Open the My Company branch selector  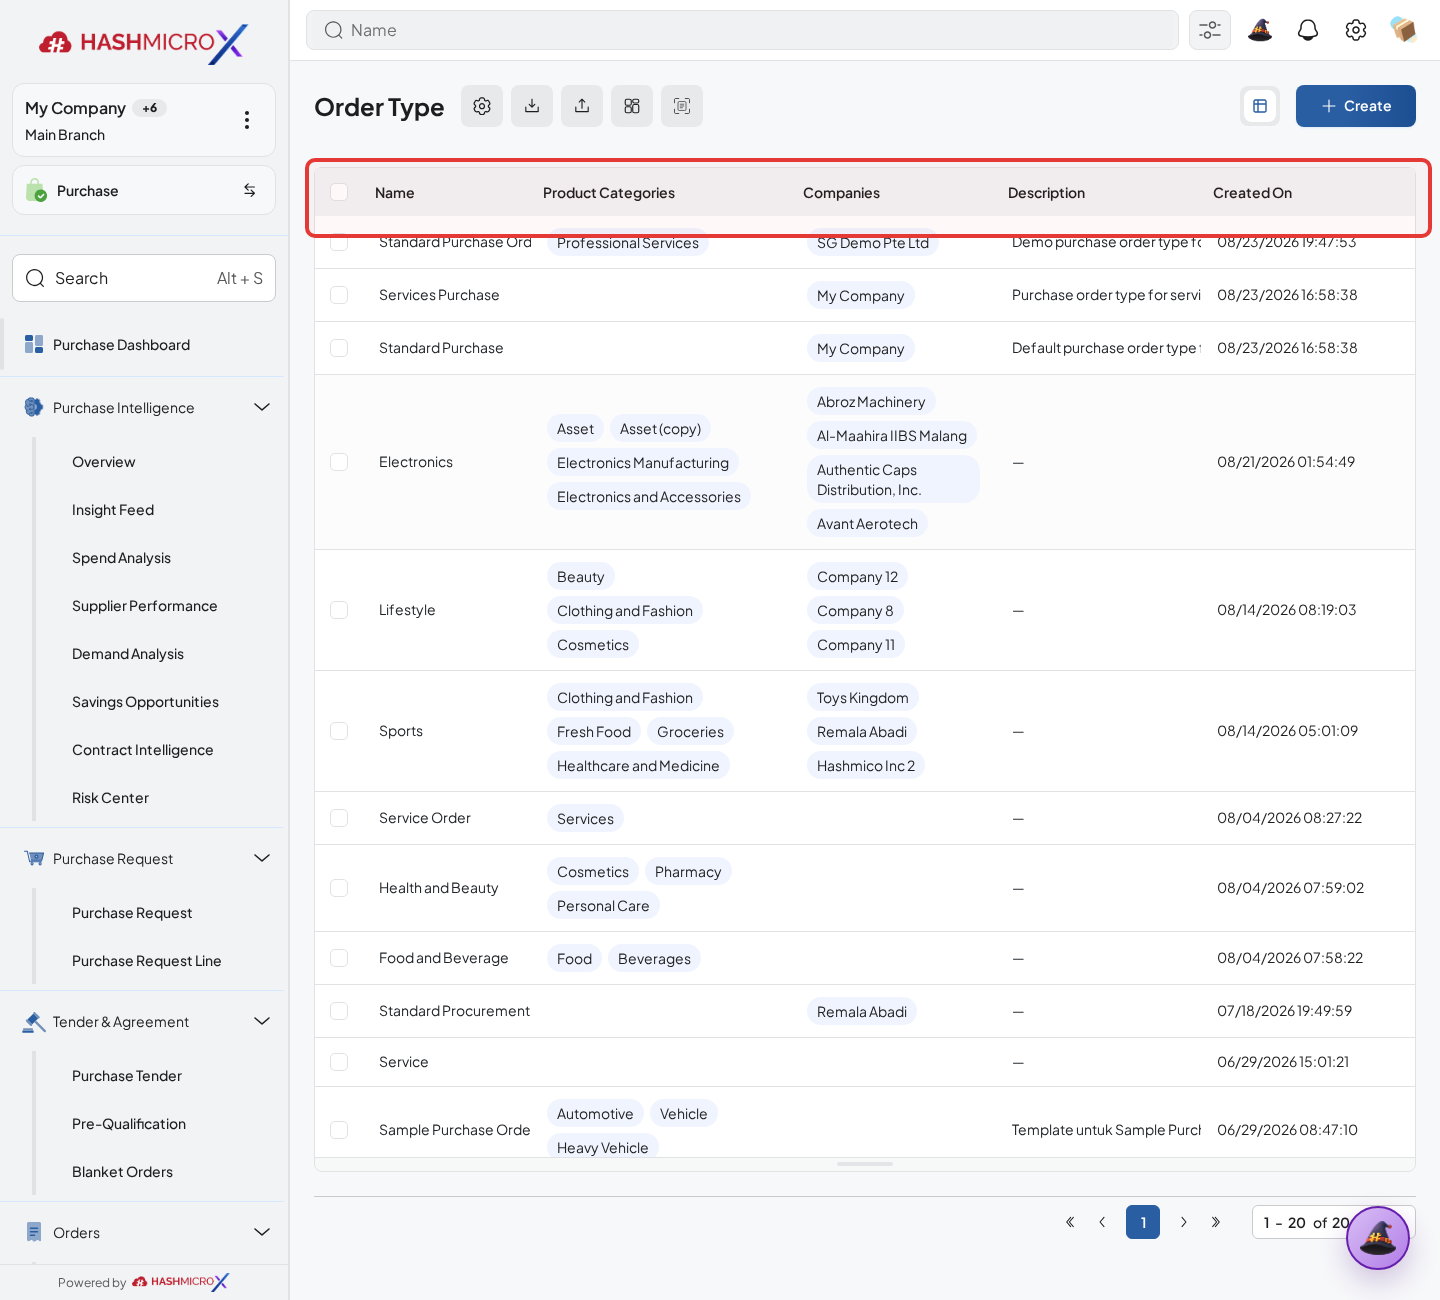pos(144,120)
